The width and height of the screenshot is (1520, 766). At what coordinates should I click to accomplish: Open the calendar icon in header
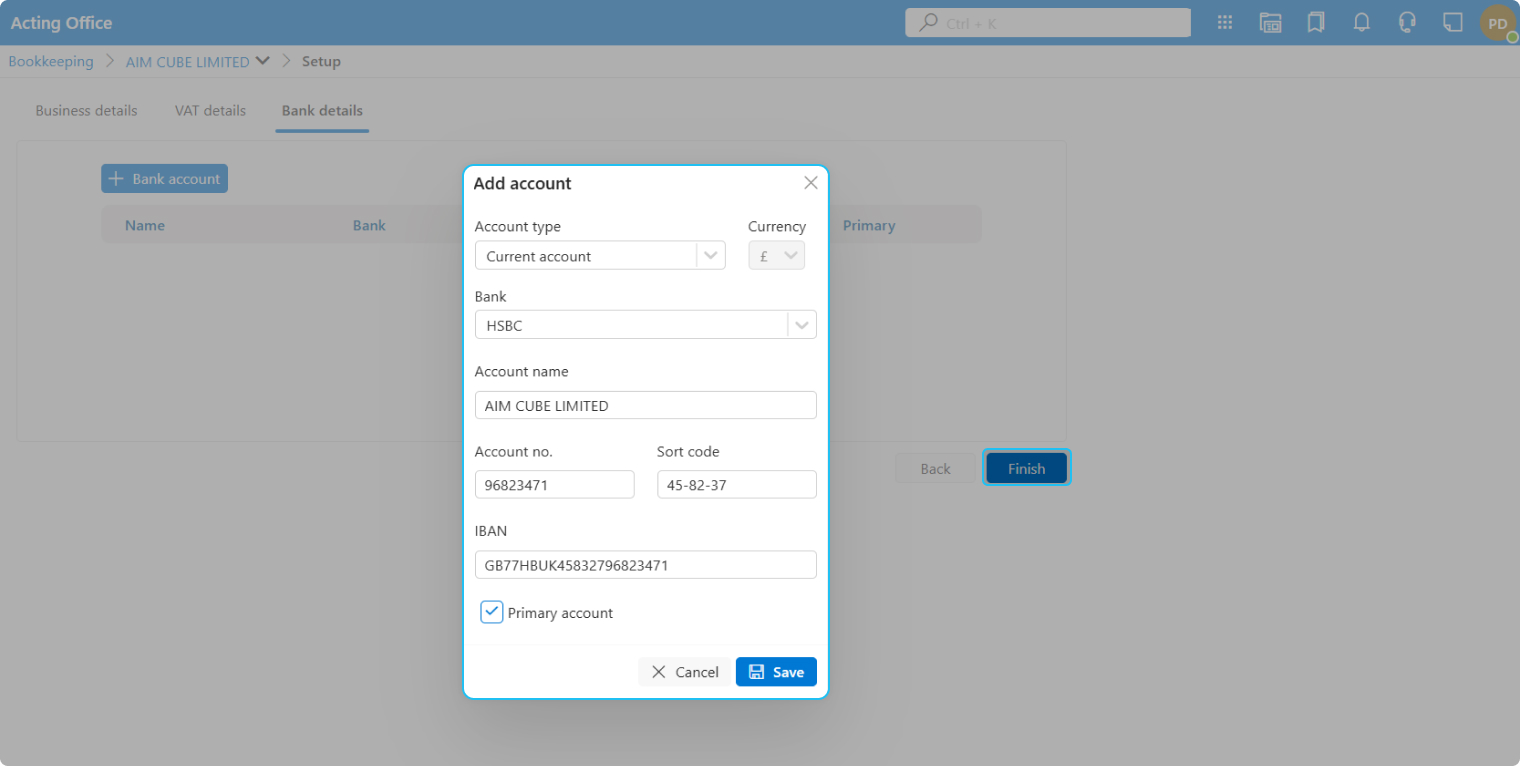coord(1270,23)
